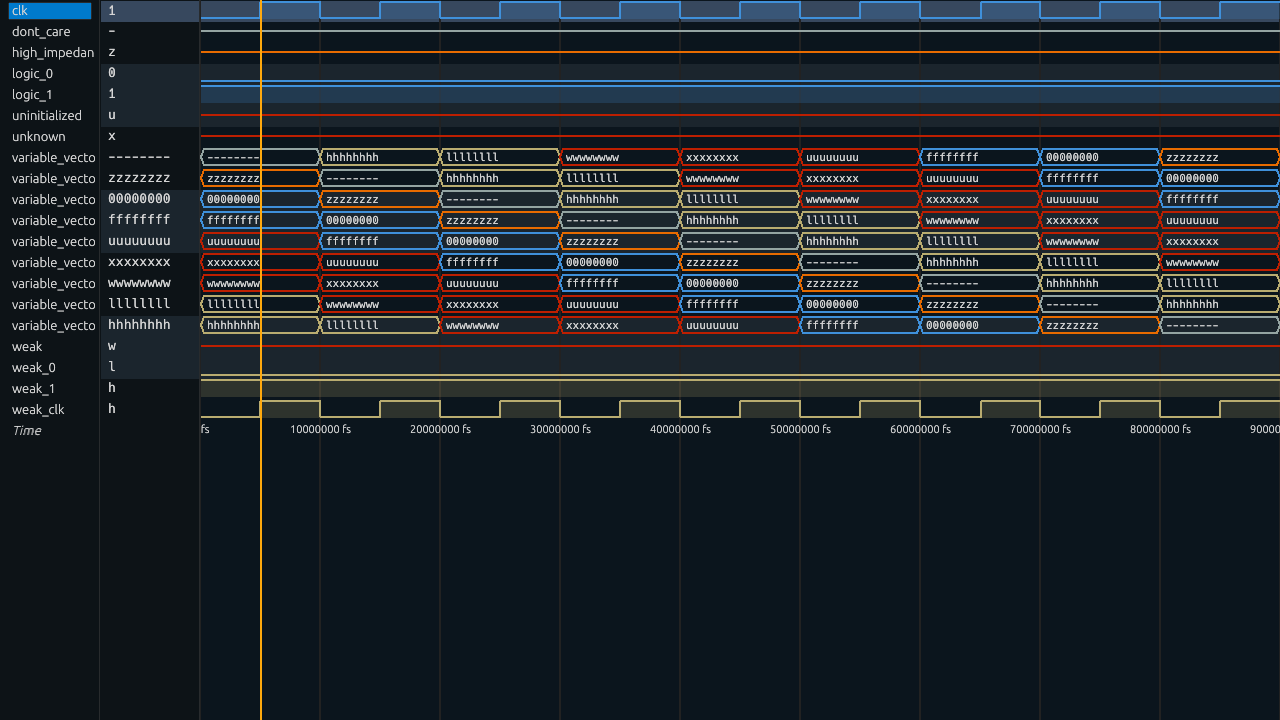Click the Time row label

pyautogui.click(x=27, y=431)
